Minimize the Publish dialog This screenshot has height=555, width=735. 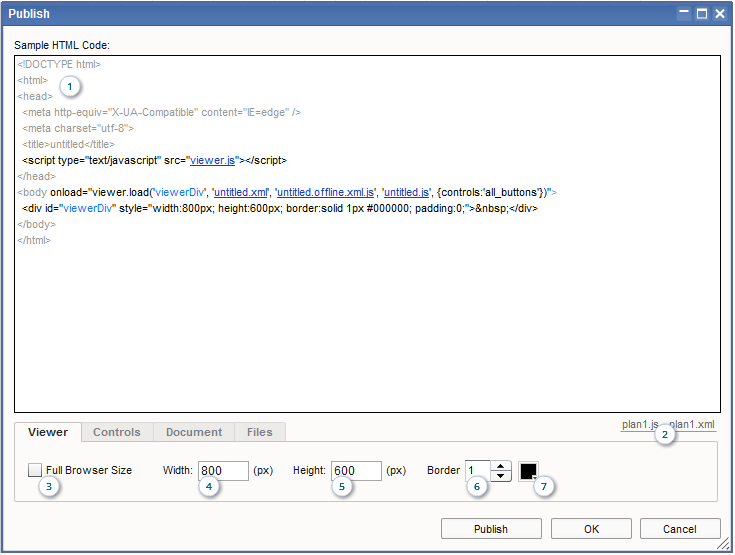pos(684,13)
